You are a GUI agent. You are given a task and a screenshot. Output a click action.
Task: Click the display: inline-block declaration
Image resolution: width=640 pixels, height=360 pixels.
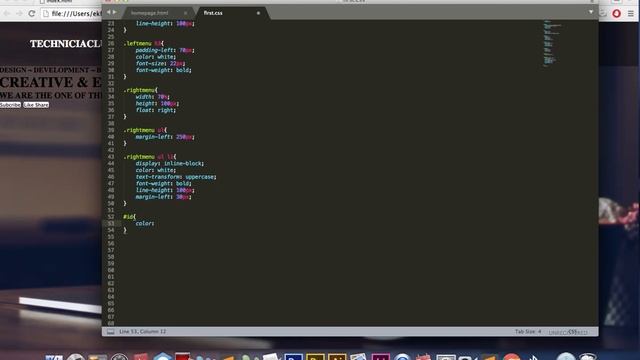click(x=169, y=163)
